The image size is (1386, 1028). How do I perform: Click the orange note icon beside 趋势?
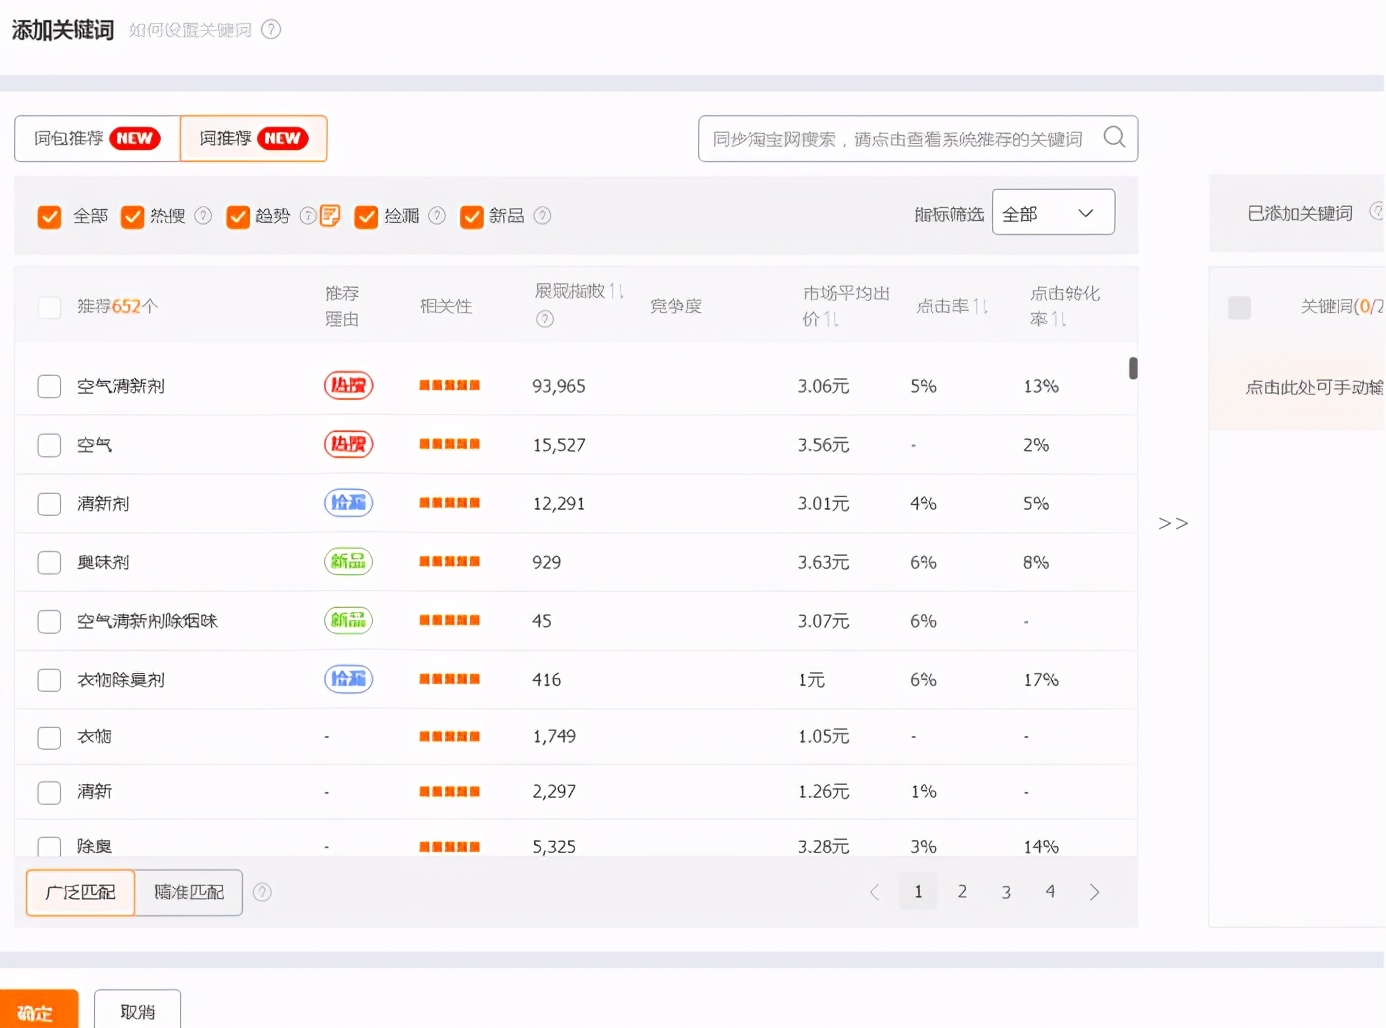[x=330, y=216]
